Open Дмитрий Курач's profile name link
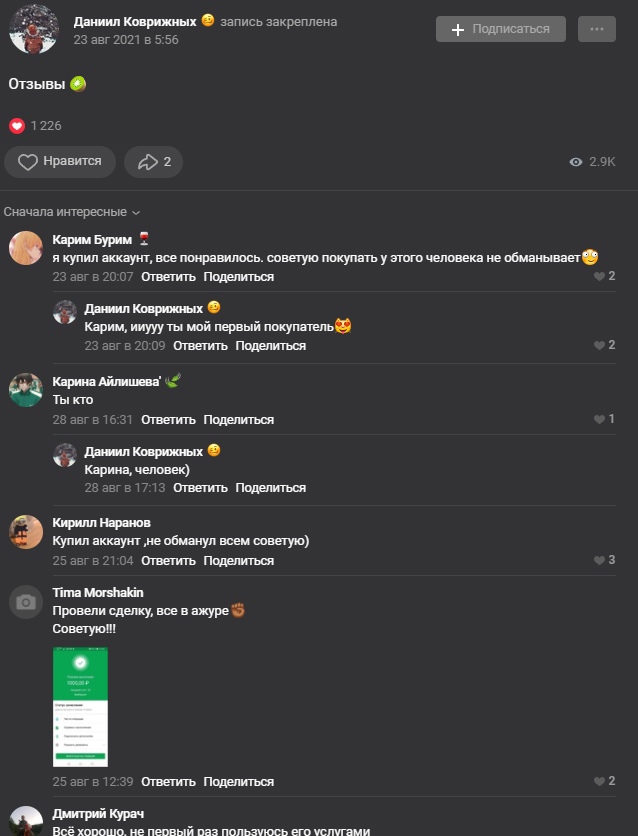Screen dimensions: 638x836 [x=98, y=814]
